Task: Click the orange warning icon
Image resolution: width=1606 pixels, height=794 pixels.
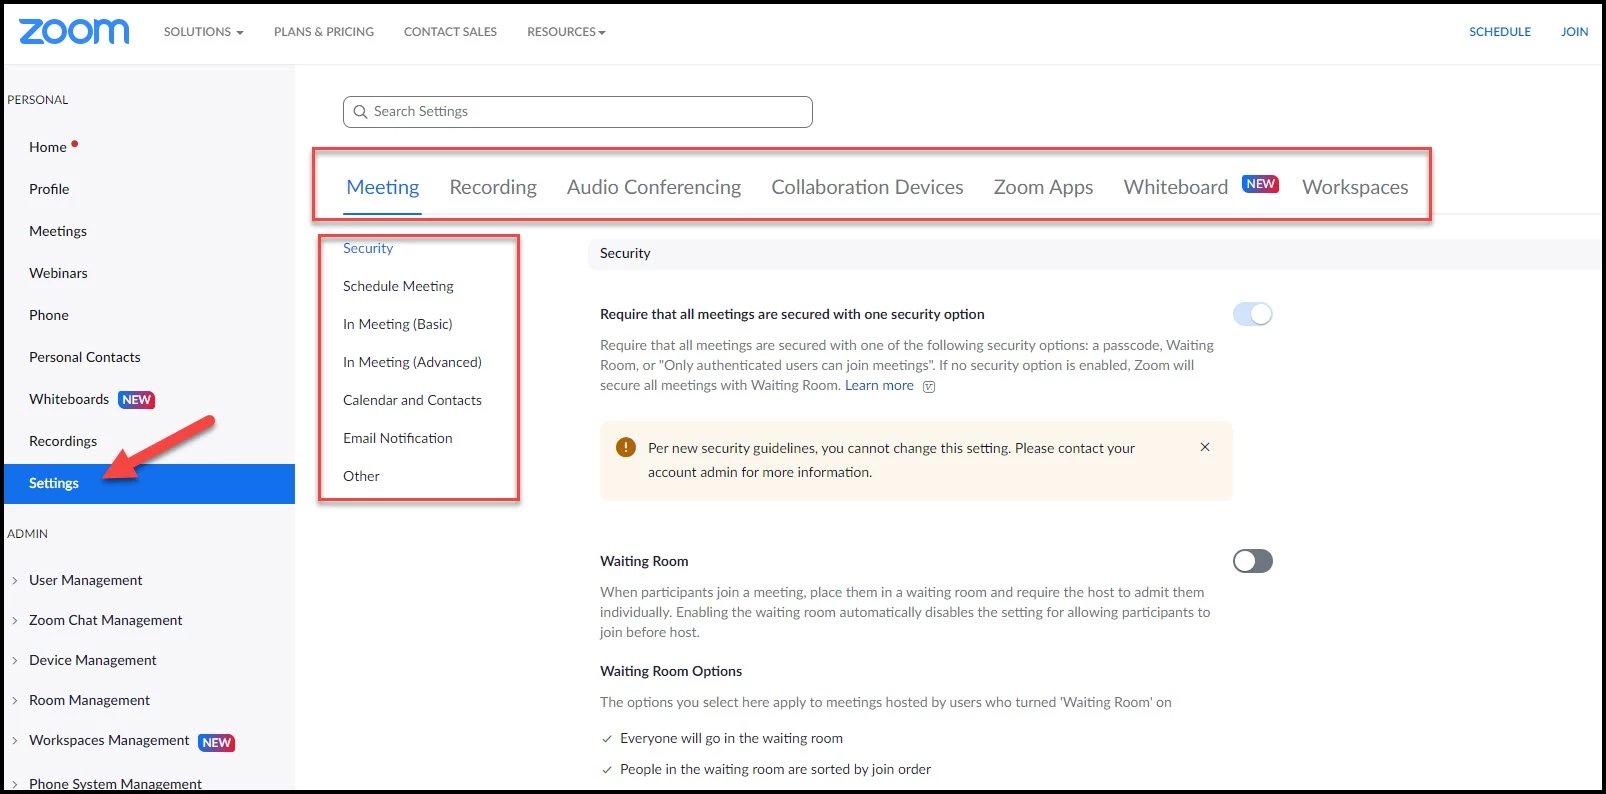Action: [x=626, y=447]
